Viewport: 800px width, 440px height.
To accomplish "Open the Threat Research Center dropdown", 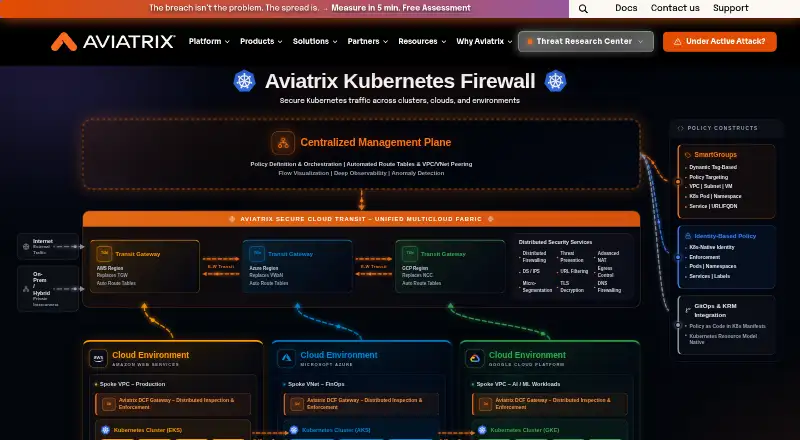I will click(586, 41).
